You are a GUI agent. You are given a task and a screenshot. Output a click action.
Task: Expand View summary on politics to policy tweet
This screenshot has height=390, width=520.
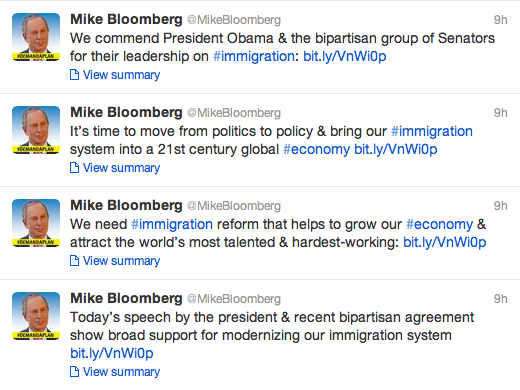point(121,168)
